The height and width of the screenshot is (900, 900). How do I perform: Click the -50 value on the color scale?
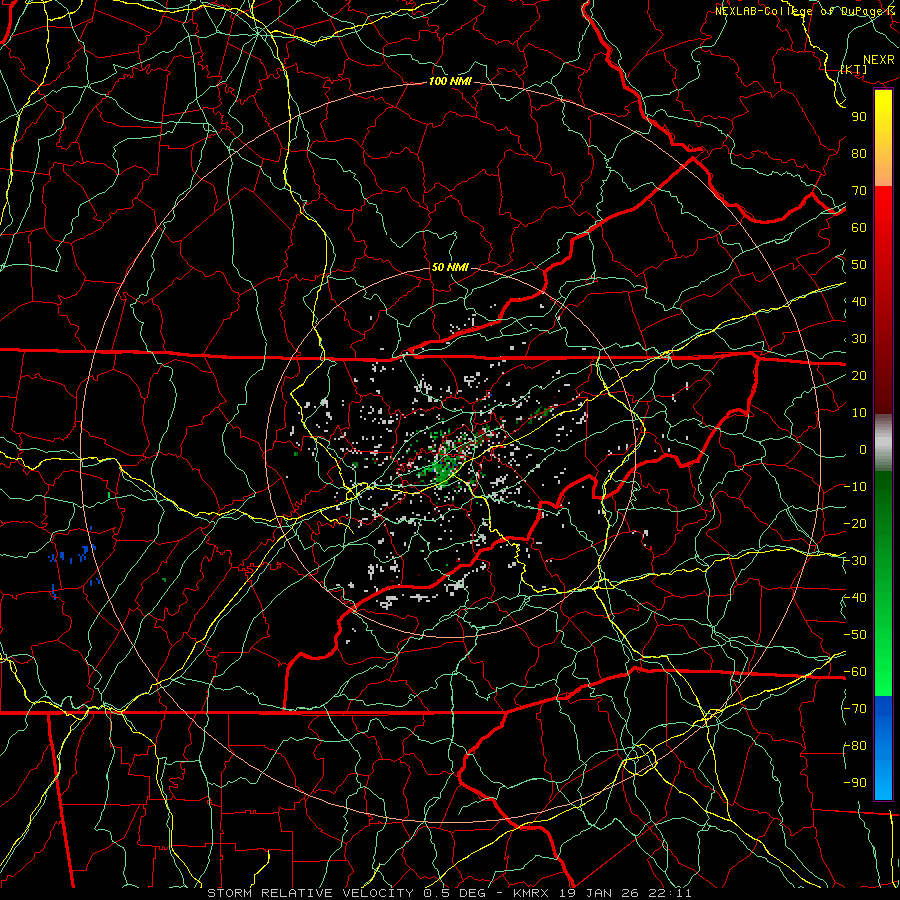(855, 635)
